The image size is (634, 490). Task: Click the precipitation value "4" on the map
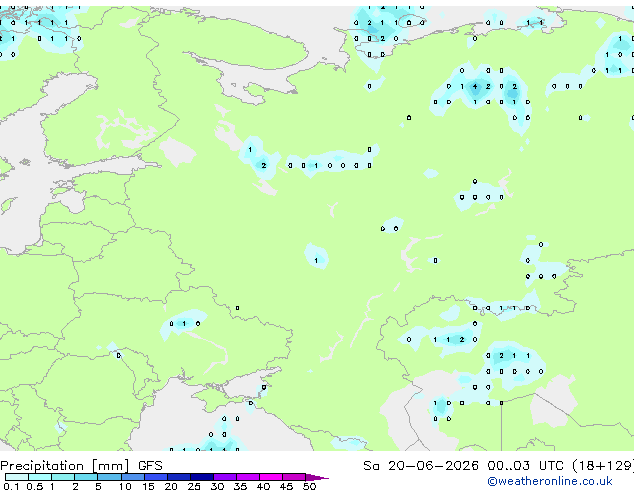click(x=475, y=86)
